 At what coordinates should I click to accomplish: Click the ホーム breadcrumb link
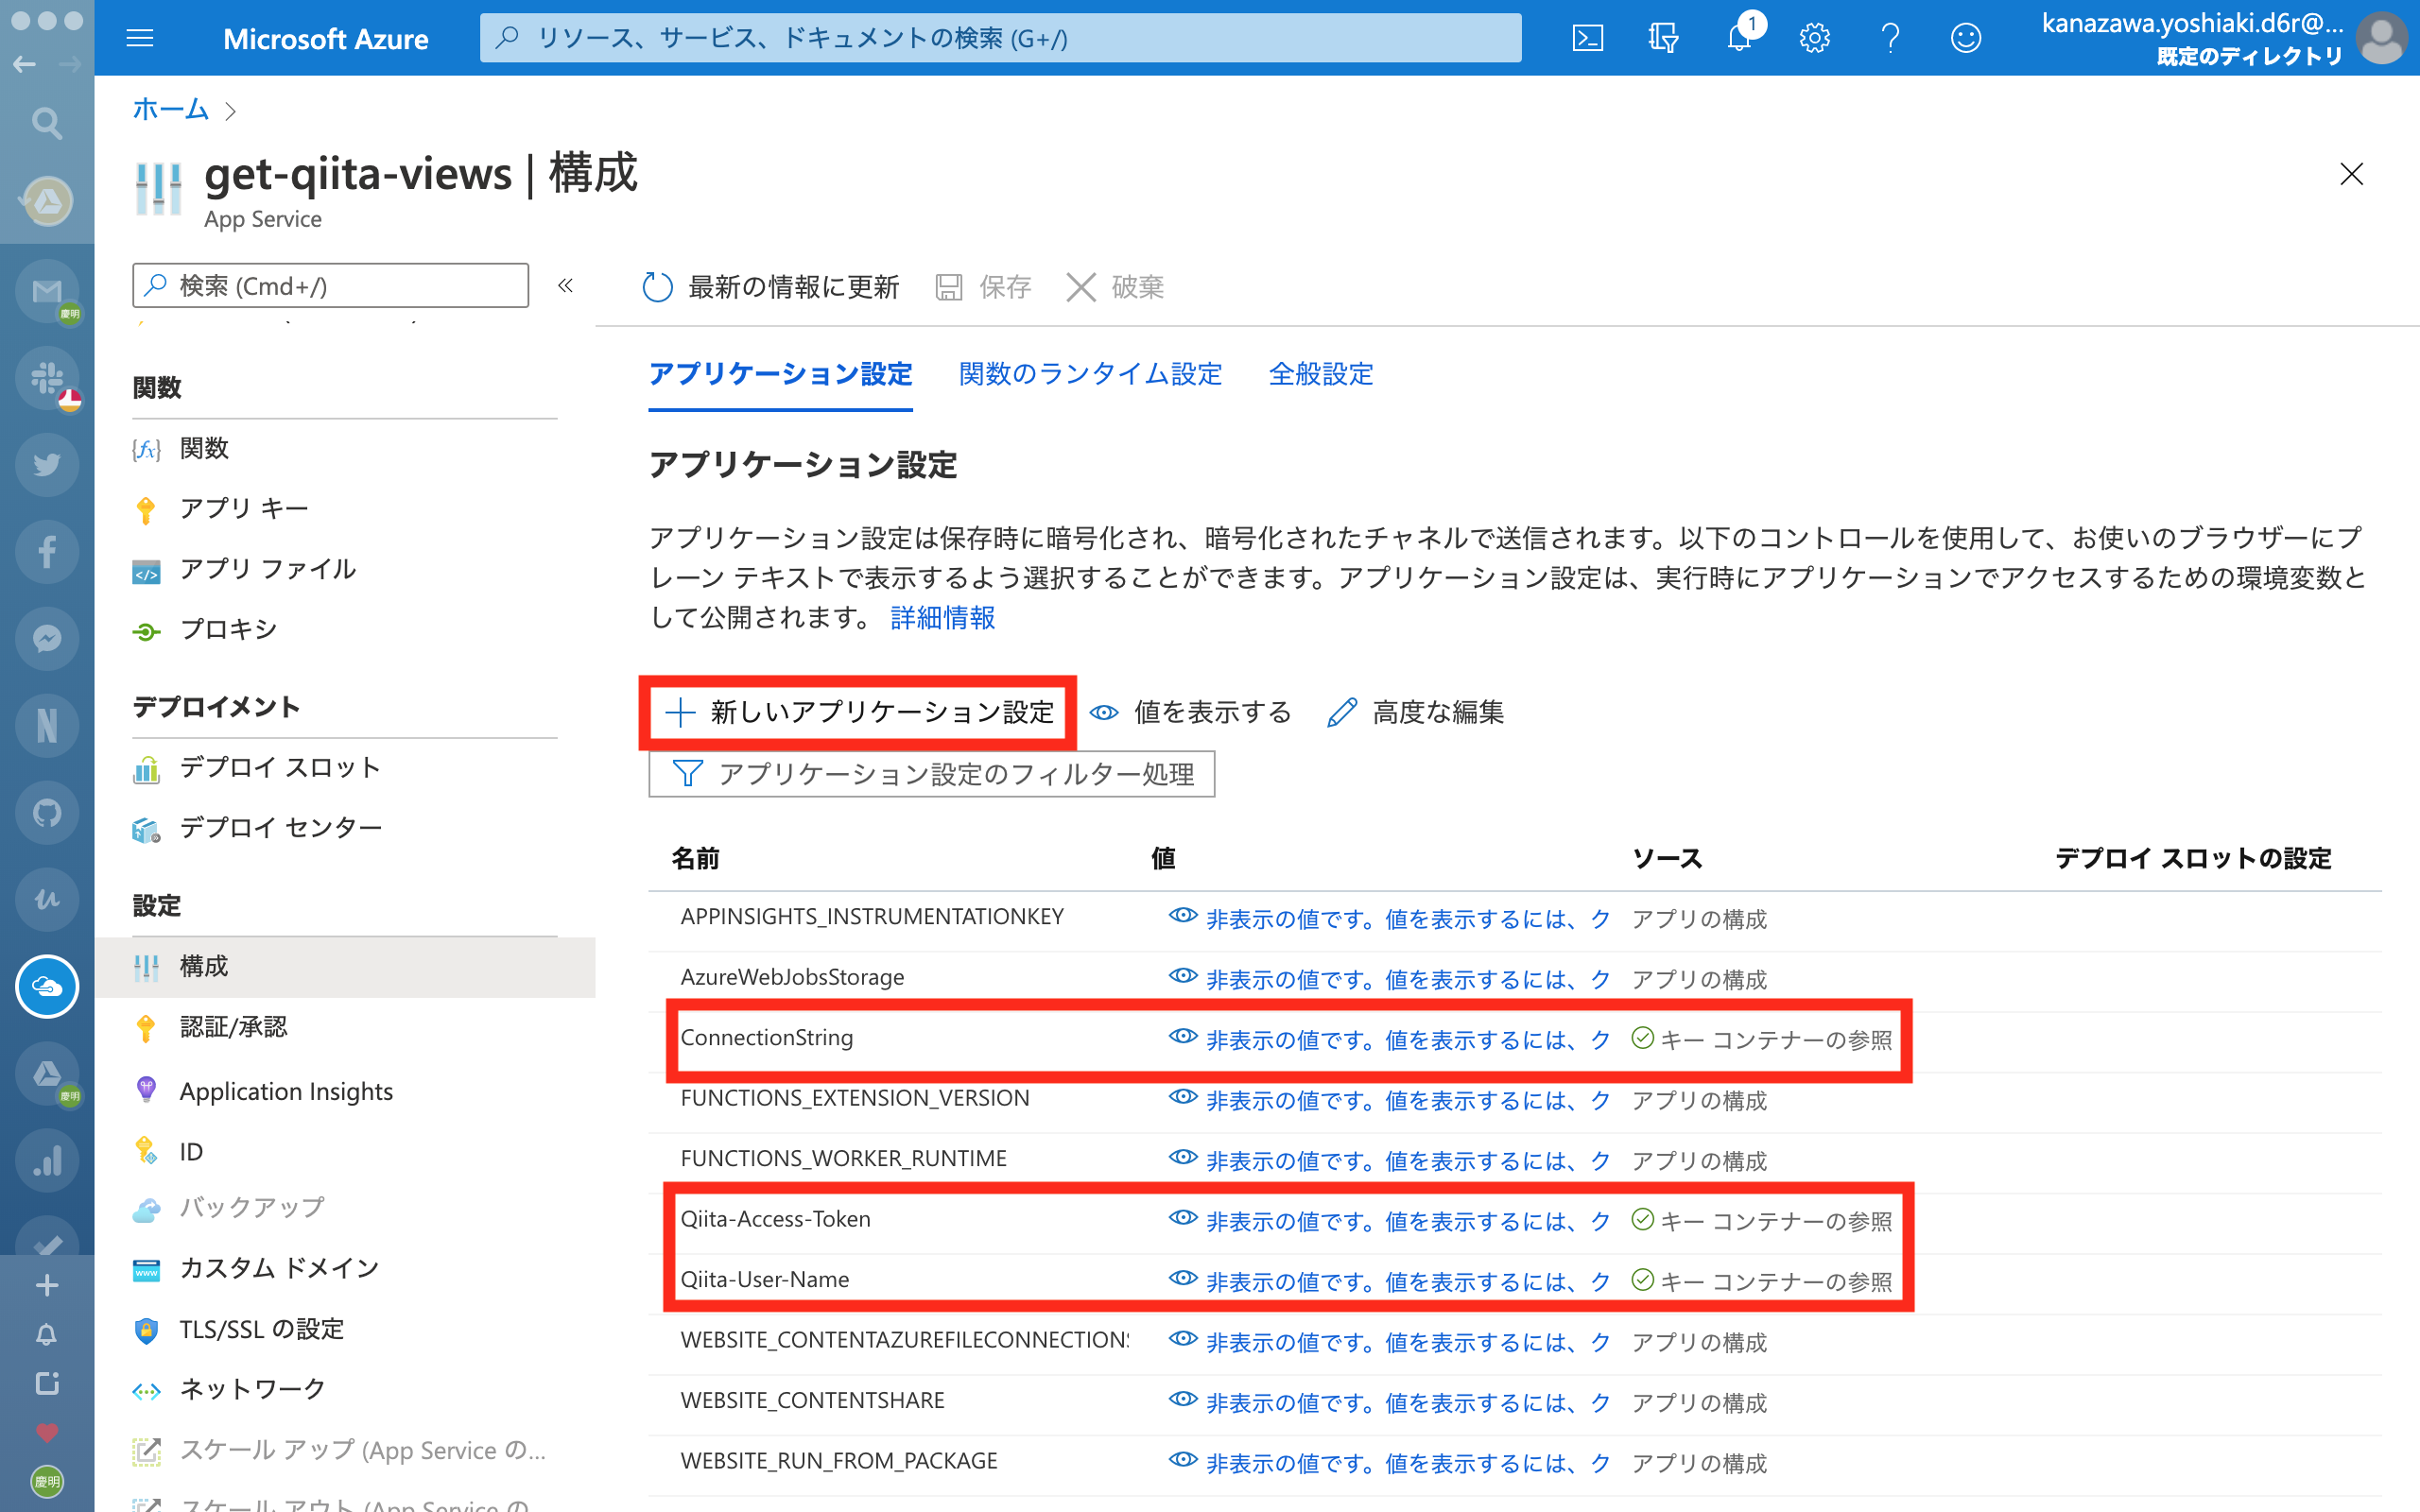[x=170, y=109]
